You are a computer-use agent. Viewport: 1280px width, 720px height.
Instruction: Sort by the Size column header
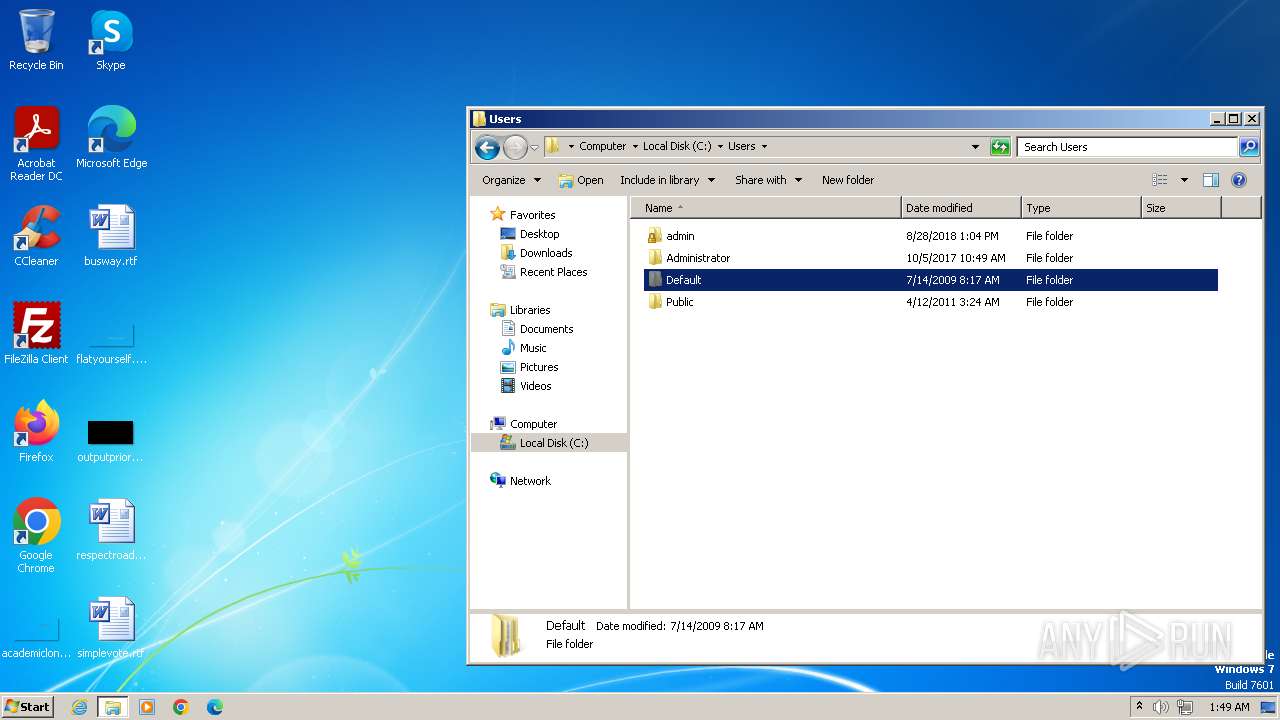(1181, 208)
